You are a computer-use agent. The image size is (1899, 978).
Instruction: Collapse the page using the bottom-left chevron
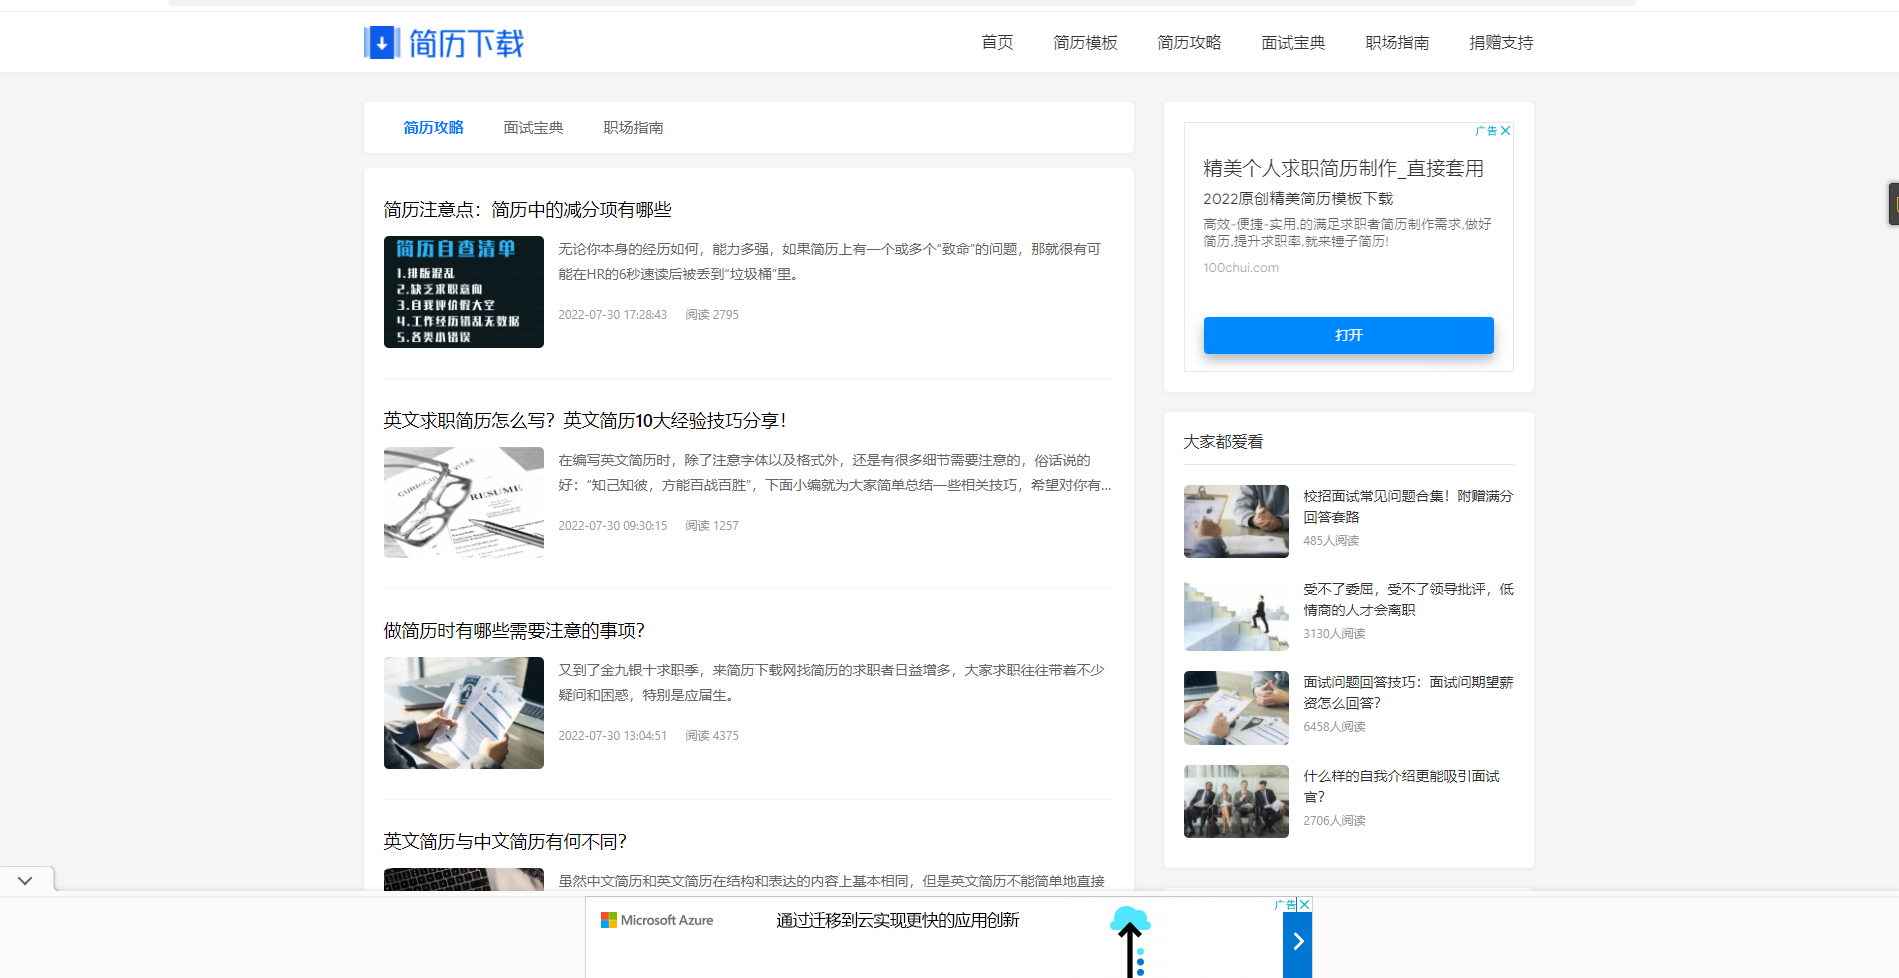click(x=25, y=880)
